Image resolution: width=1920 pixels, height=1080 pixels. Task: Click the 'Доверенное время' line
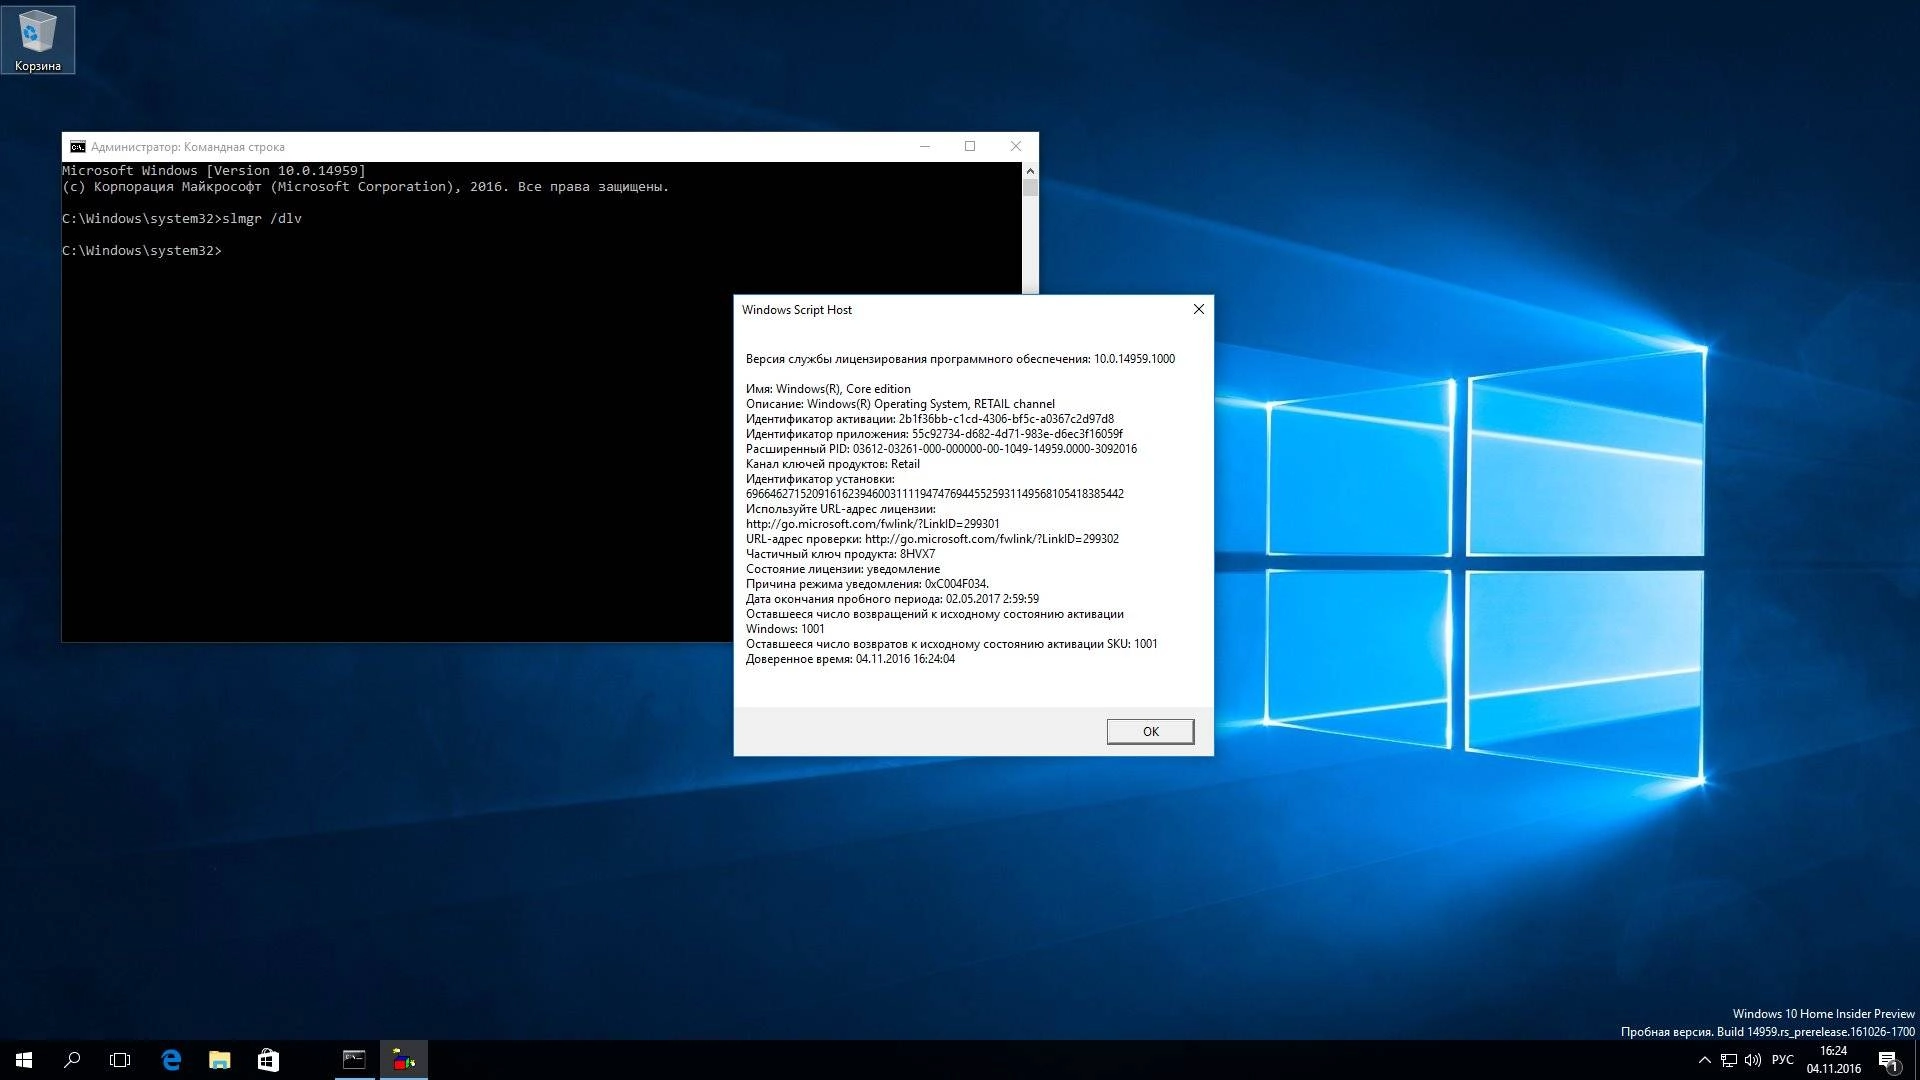pos(850,659)
